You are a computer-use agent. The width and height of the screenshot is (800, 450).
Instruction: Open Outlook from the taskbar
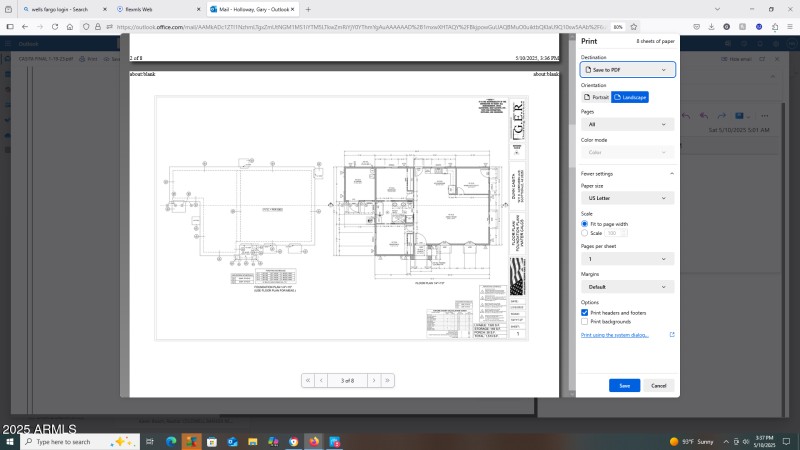coord(231,441)
